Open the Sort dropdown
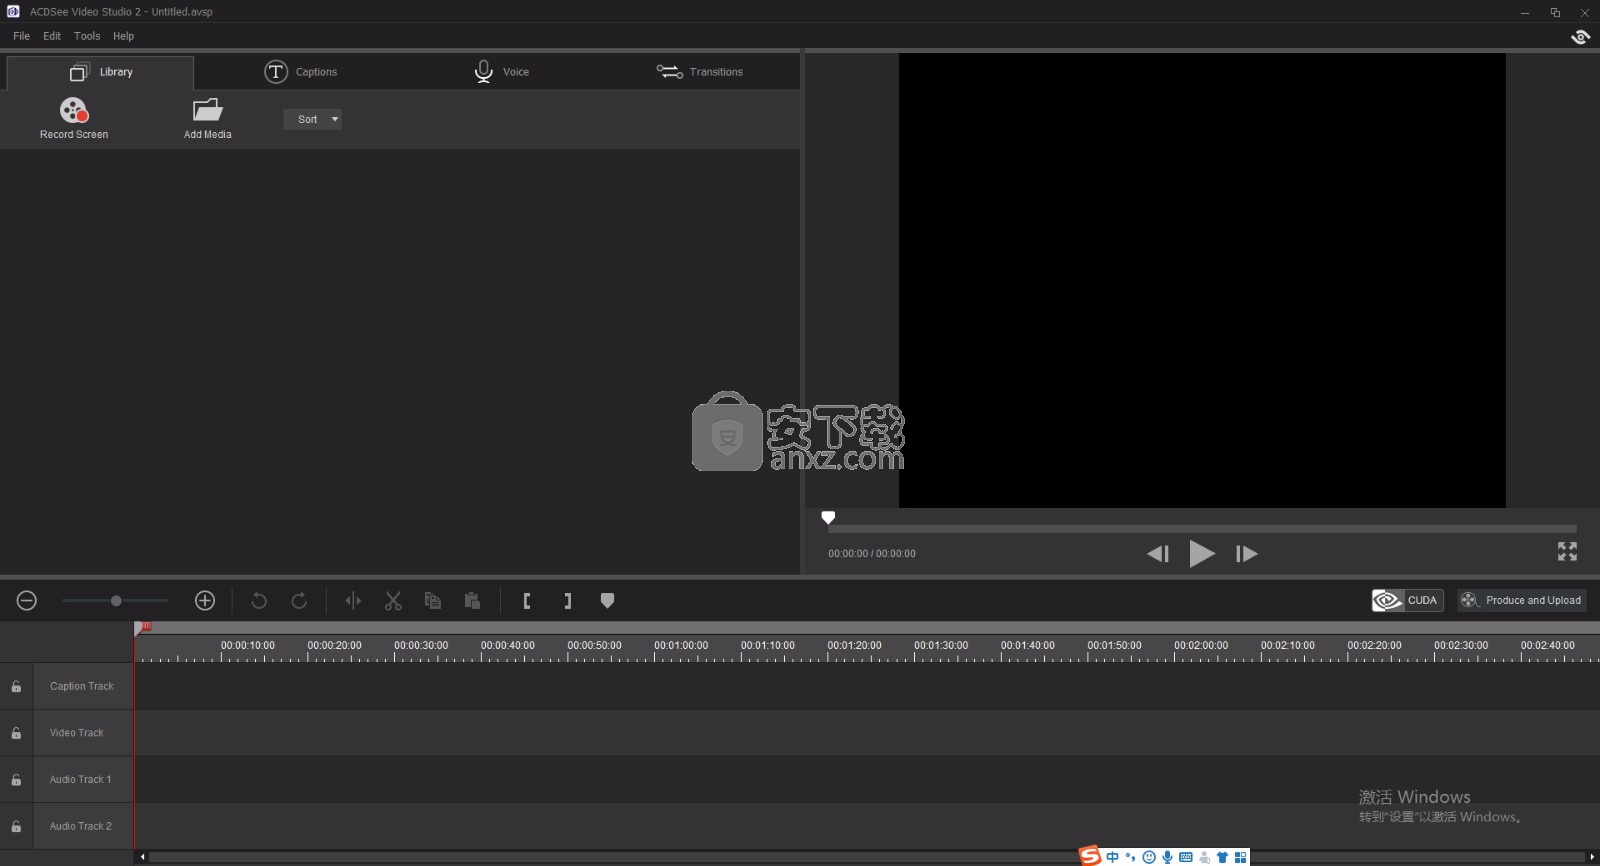 [312, 119]
